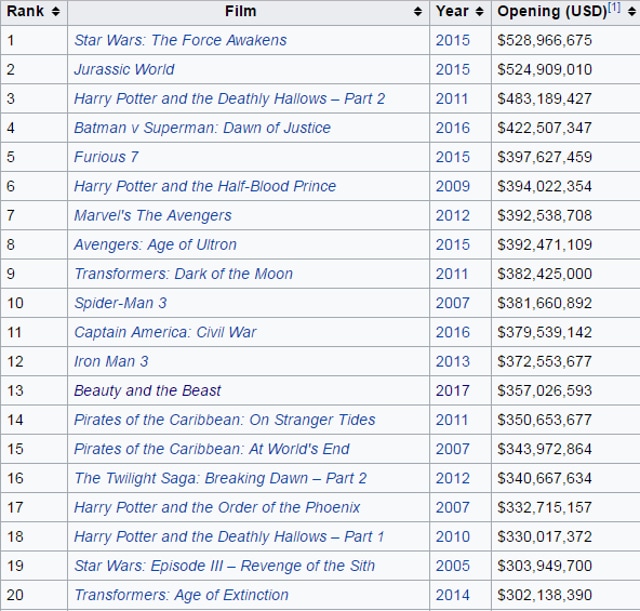Go to Marvel's The Avengers page
This screenshot has height=611, width=640.
point(152,215)
